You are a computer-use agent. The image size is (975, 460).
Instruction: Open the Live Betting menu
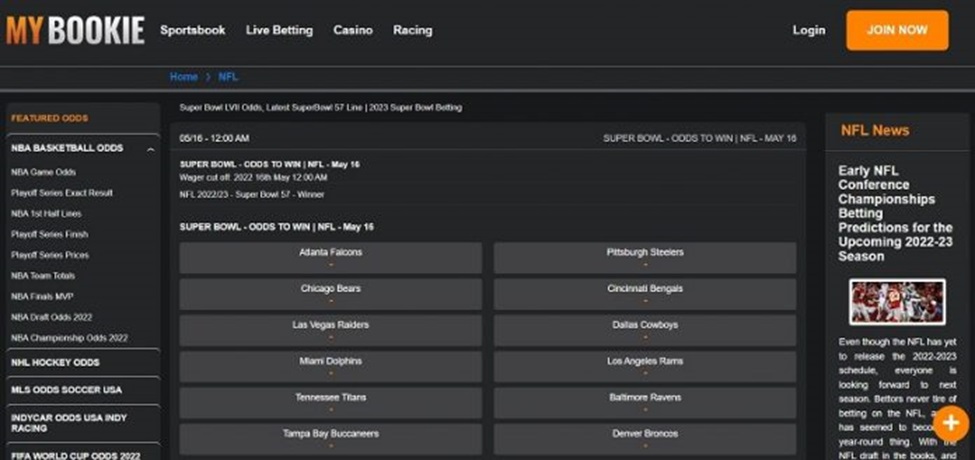pyautogui.click(x=279, y=30)
